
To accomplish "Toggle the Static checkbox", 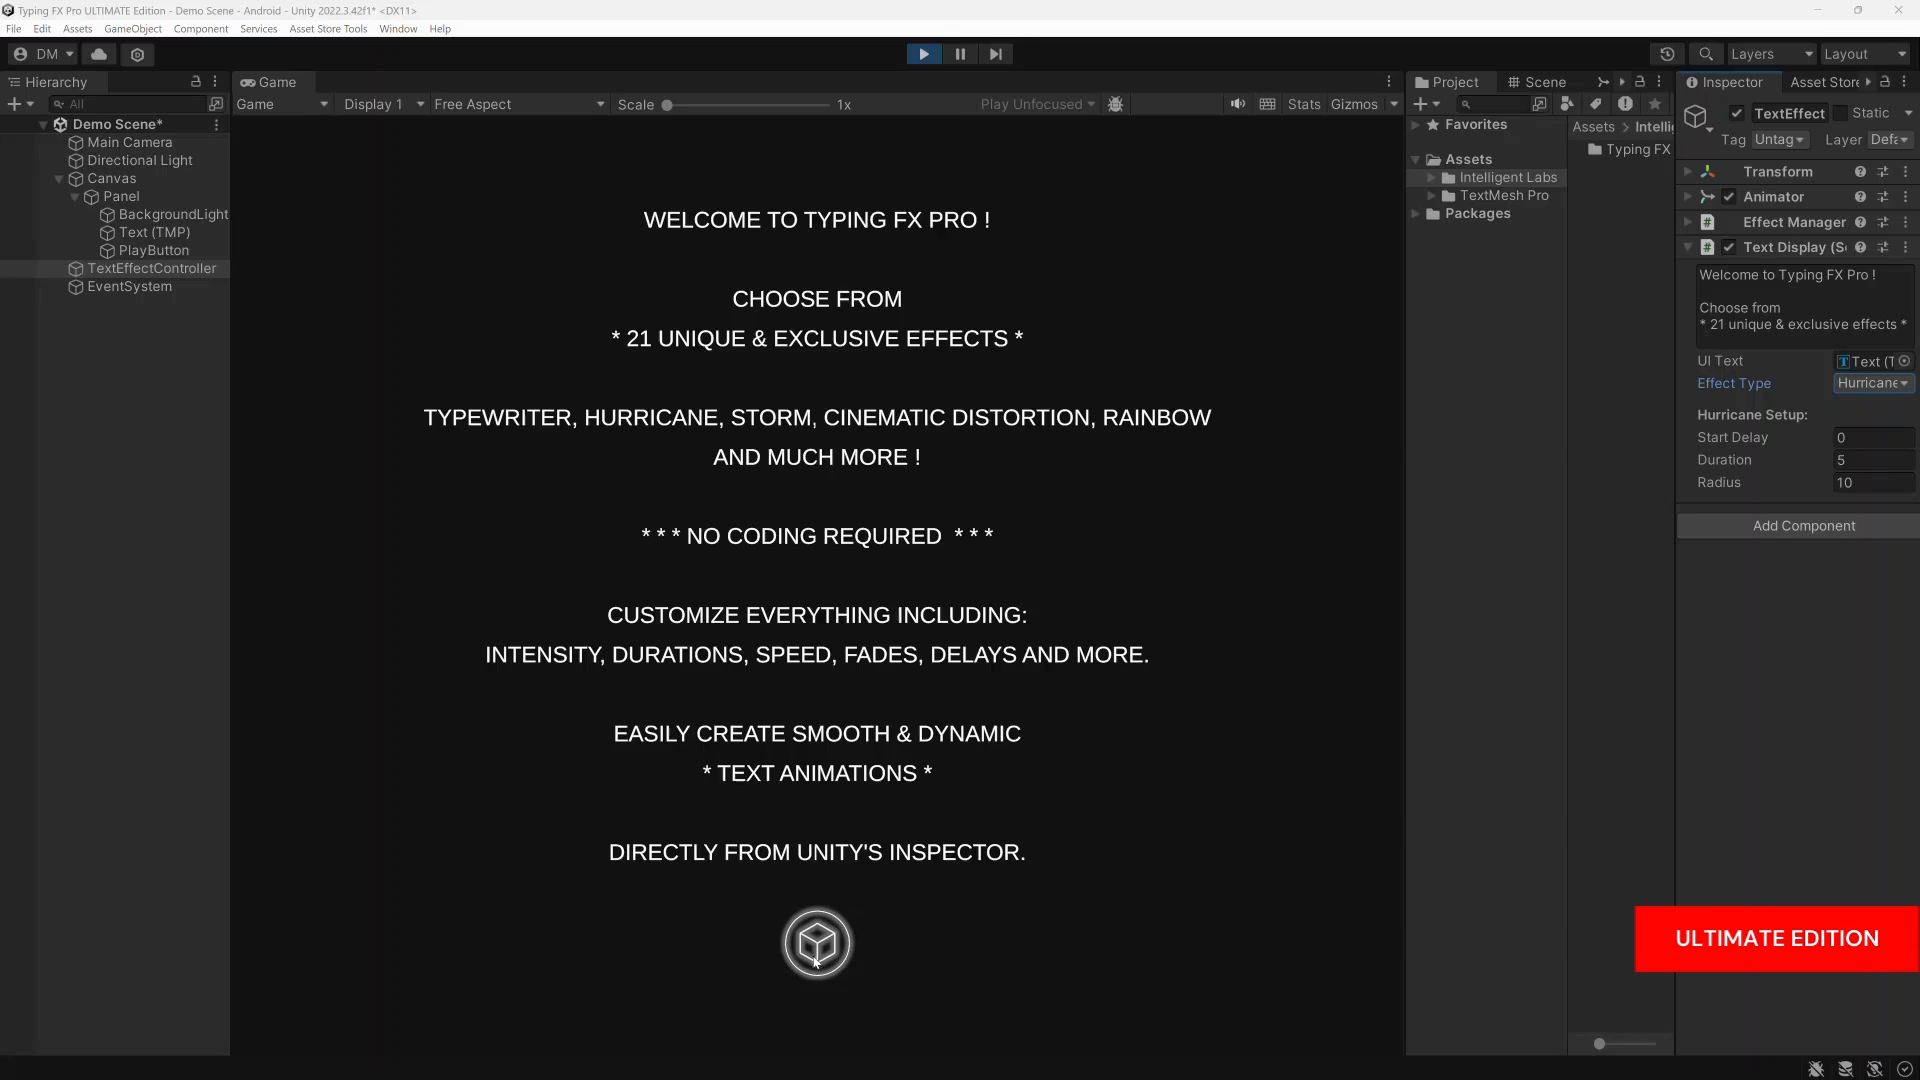I will tap(1841, 114).
